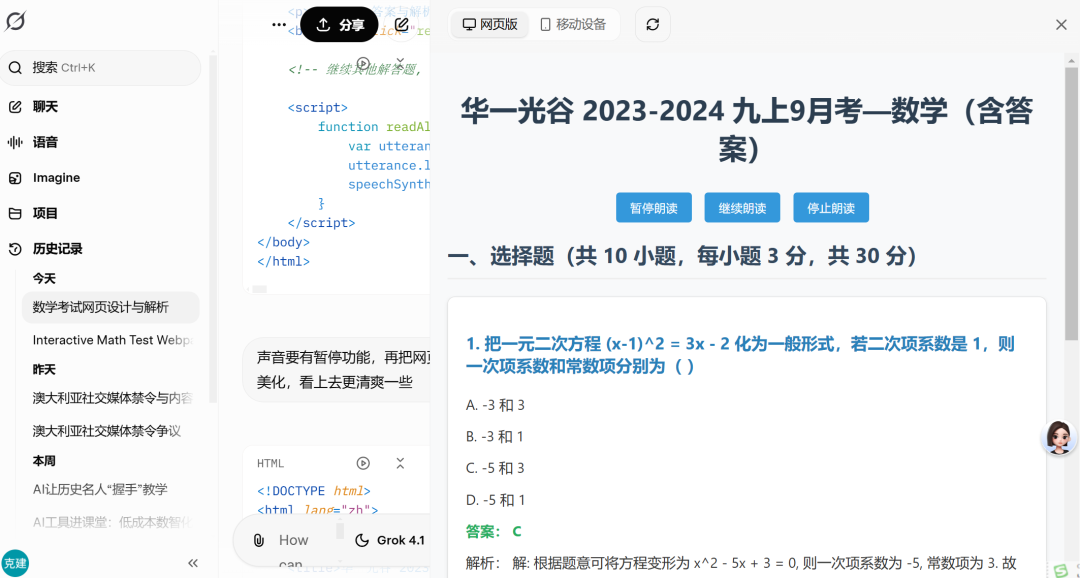Screen dimensions: 1080x578
Task: Open the three-dot more options menu
Action: [x=279, y=25]
